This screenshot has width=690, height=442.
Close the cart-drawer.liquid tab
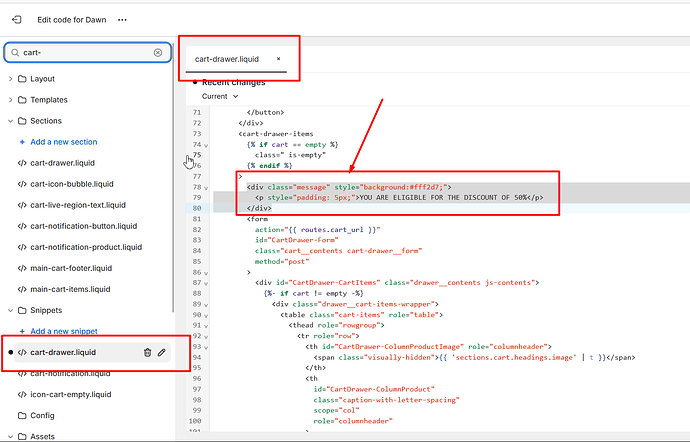pyautogui.click(x=279, y=59)
